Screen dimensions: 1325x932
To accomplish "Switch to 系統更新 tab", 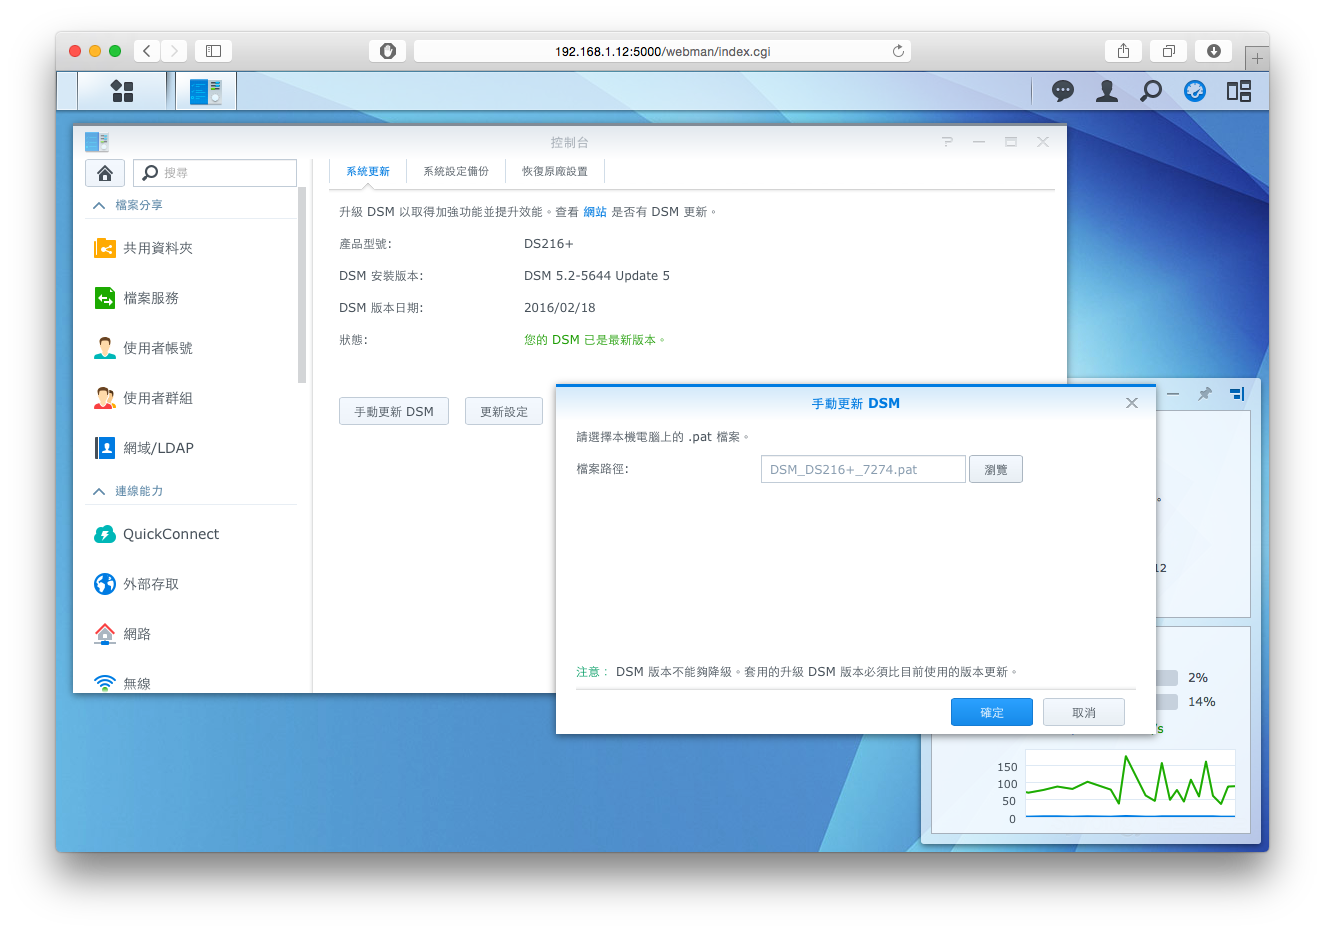I will pyautogui.click(x=368, y=172).
